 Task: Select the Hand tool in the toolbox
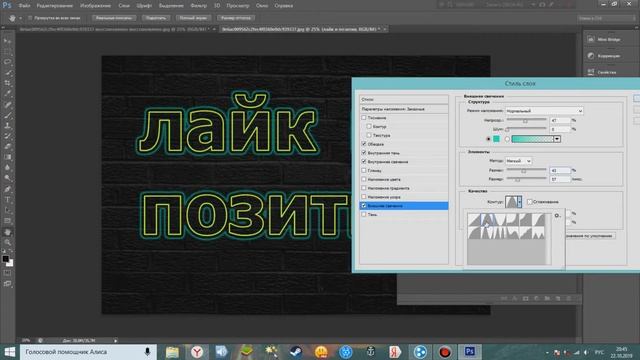pyautogui.click(x=7, y=232)
